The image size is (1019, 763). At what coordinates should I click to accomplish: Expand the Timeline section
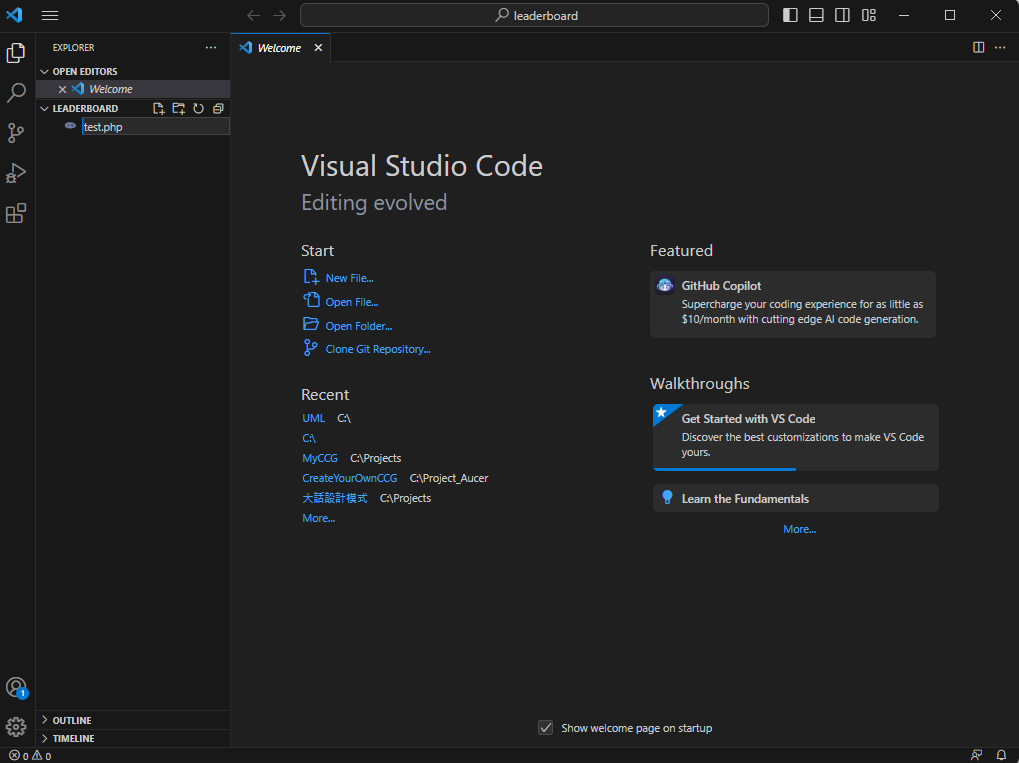pos(73,738)
